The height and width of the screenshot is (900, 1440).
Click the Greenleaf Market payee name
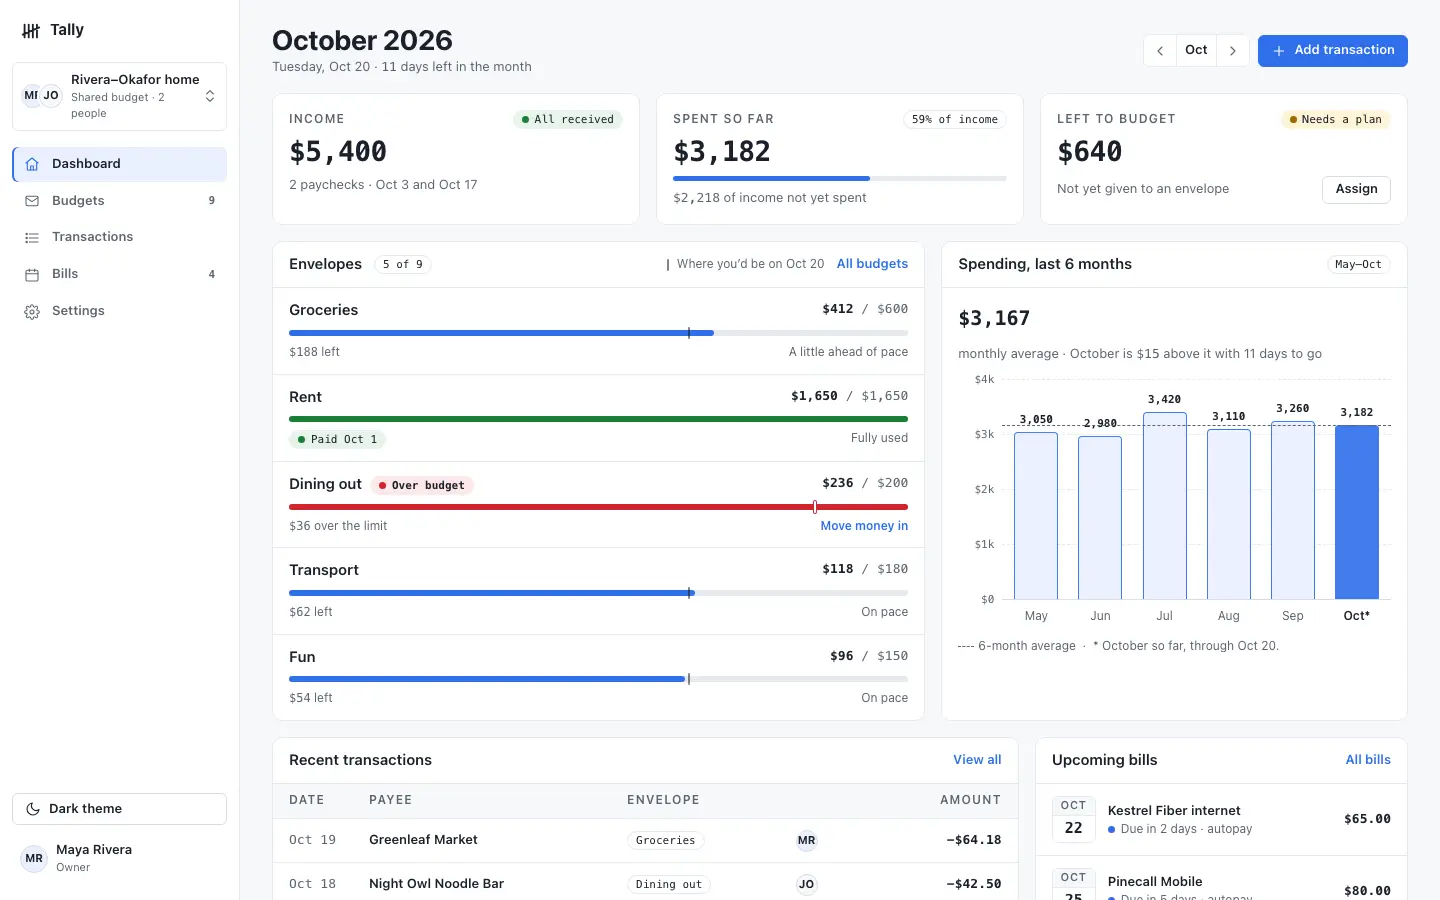(x=423, y=840)
